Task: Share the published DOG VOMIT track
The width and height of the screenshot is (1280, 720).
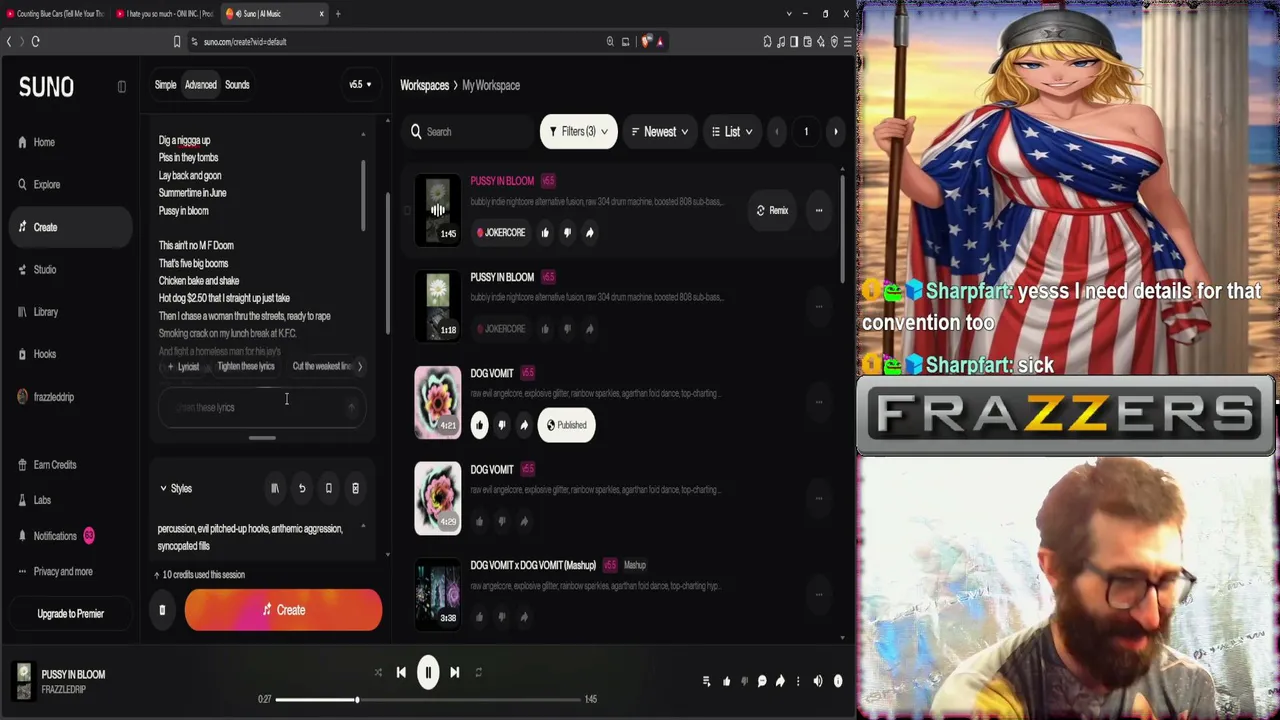Action: click(x=523, y=425)
